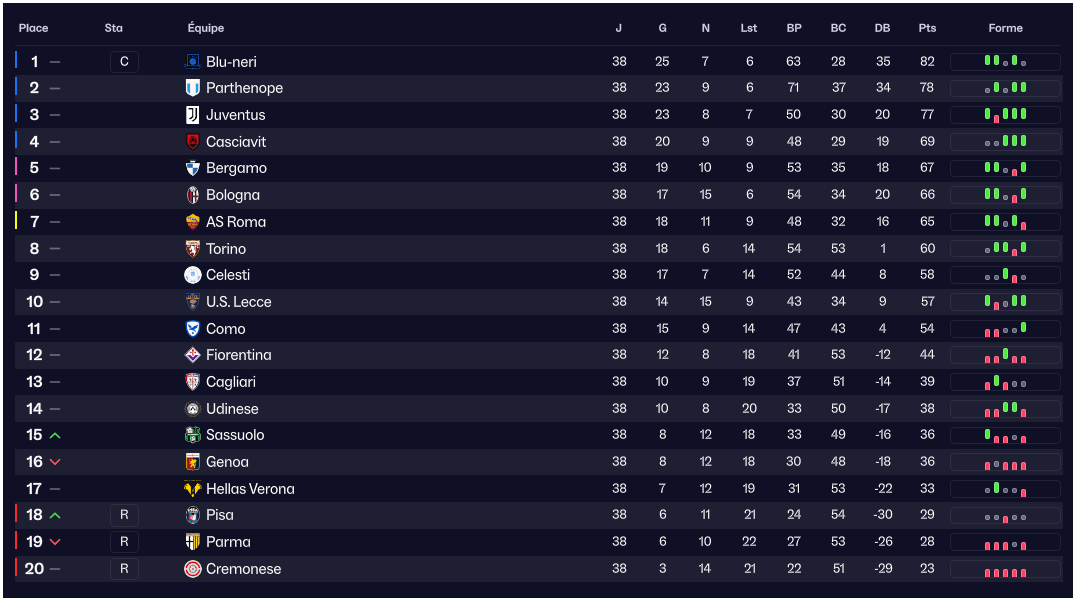The width and height of the screenshot is (1076, 600).
Task: Click the Juventus club crest icon
Action: [193, 115]
